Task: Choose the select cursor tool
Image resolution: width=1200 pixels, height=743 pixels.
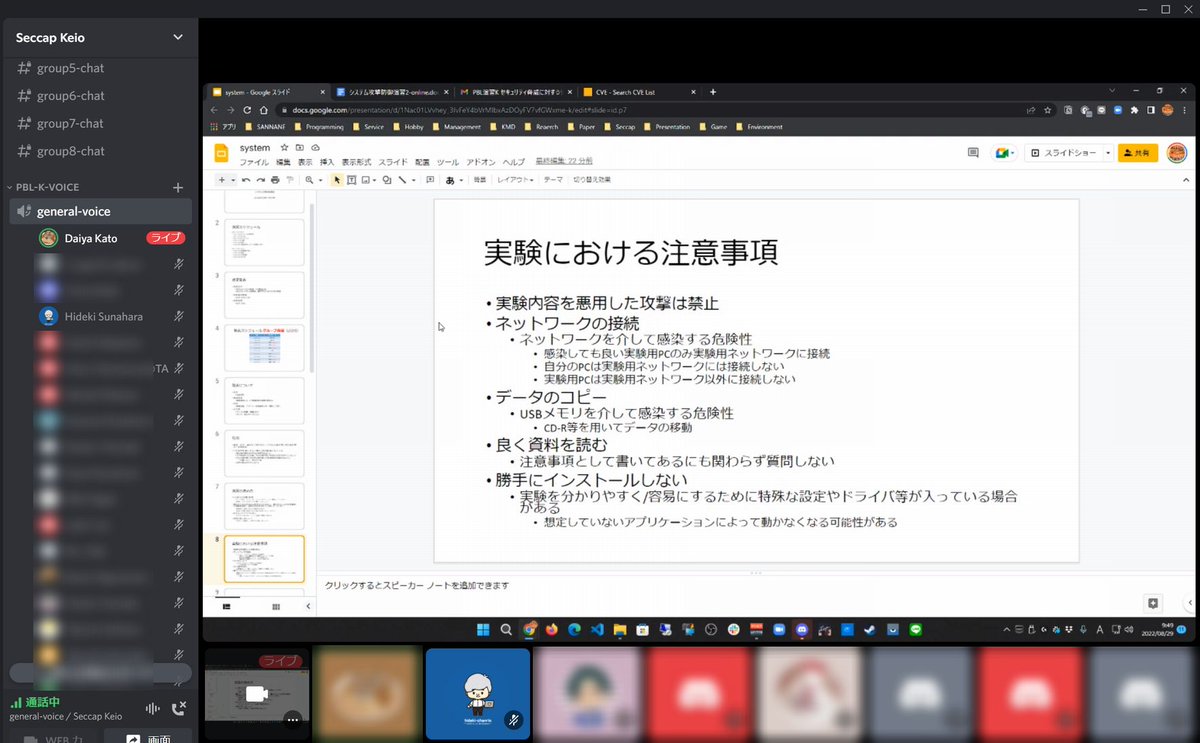Action: tap(337, 180)
